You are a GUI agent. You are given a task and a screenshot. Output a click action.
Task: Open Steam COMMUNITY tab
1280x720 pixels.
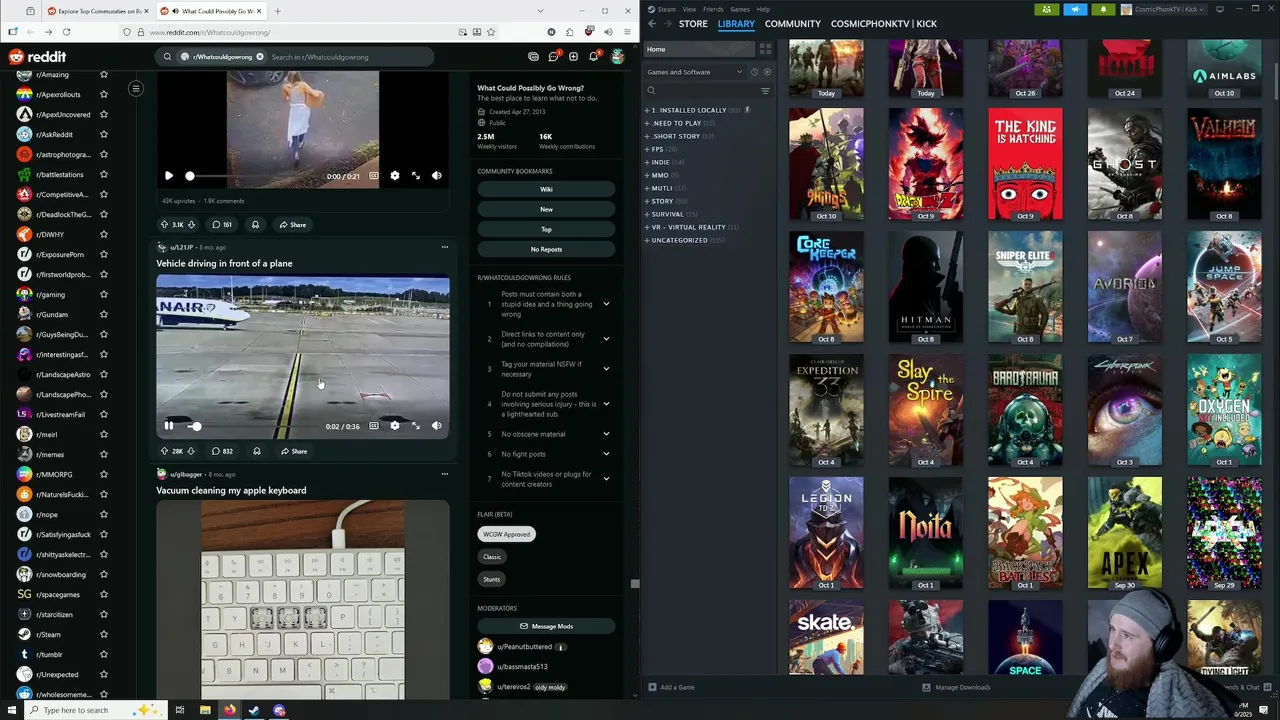793,23
